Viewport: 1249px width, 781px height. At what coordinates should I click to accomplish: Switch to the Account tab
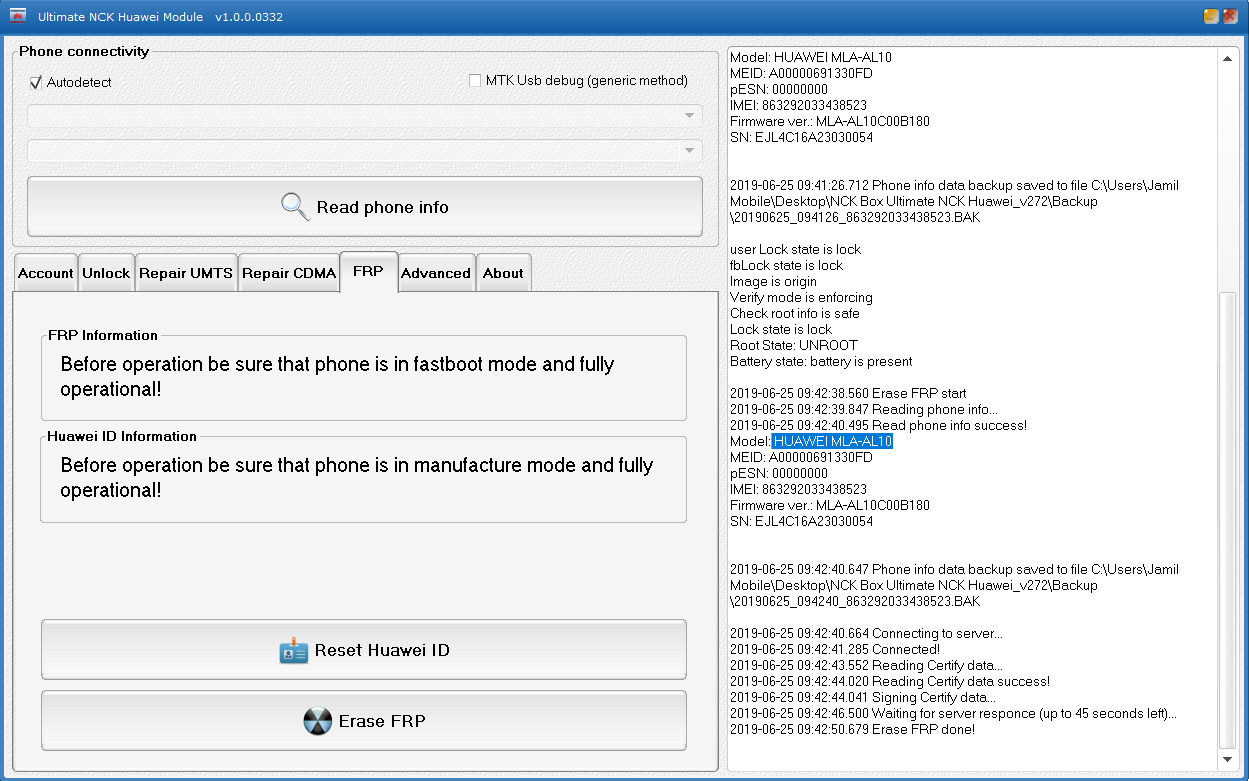46,273
